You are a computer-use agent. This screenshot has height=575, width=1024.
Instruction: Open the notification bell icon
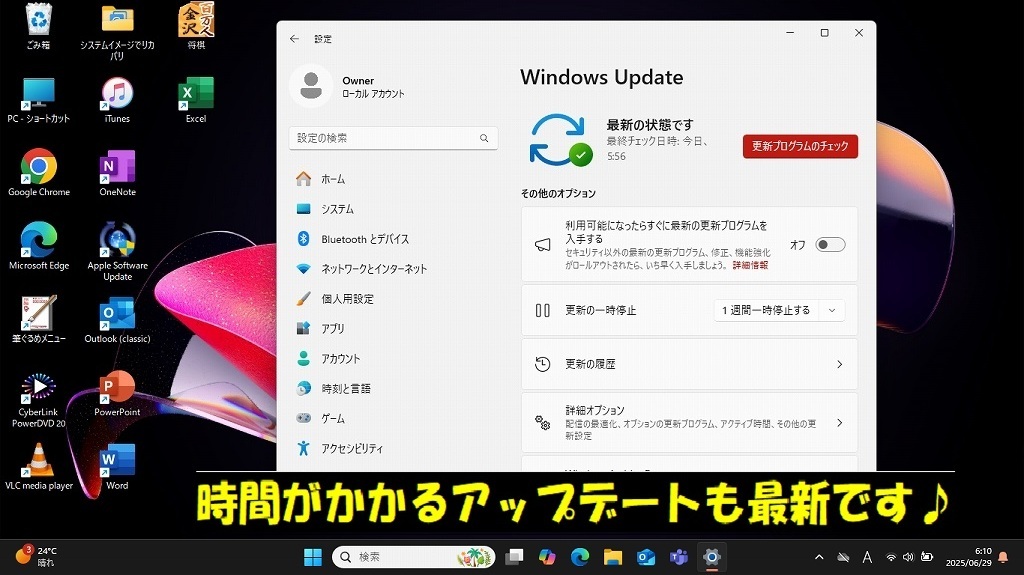(x=1003, y=557)
